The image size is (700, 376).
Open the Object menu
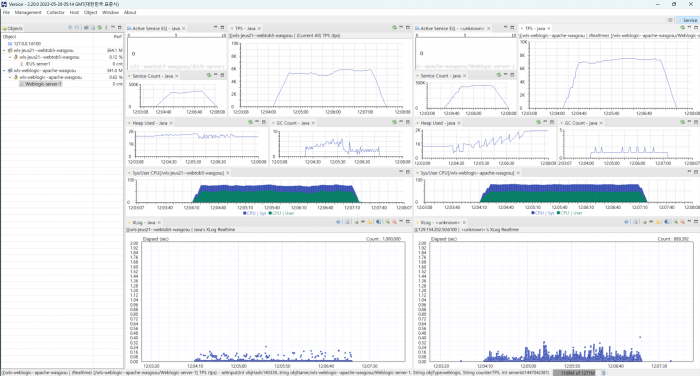click(90, 13)
